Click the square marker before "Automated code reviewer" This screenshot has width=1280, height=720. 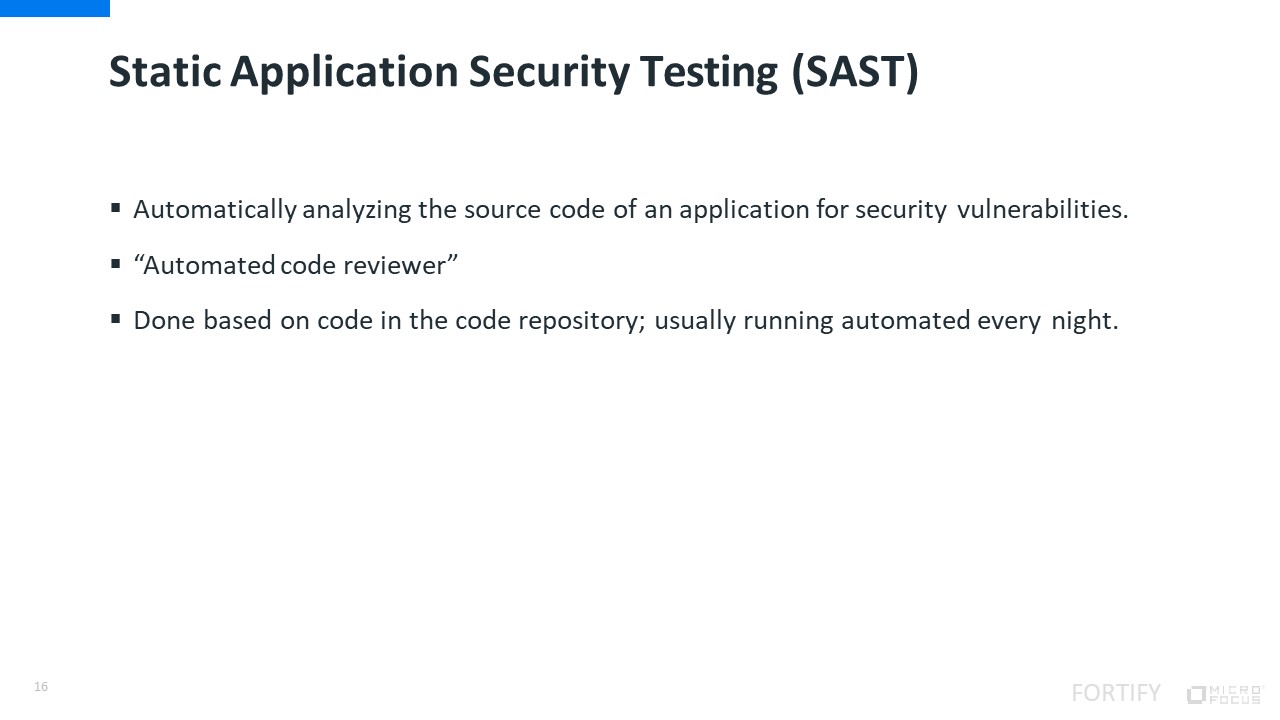[x=116, y=264]
